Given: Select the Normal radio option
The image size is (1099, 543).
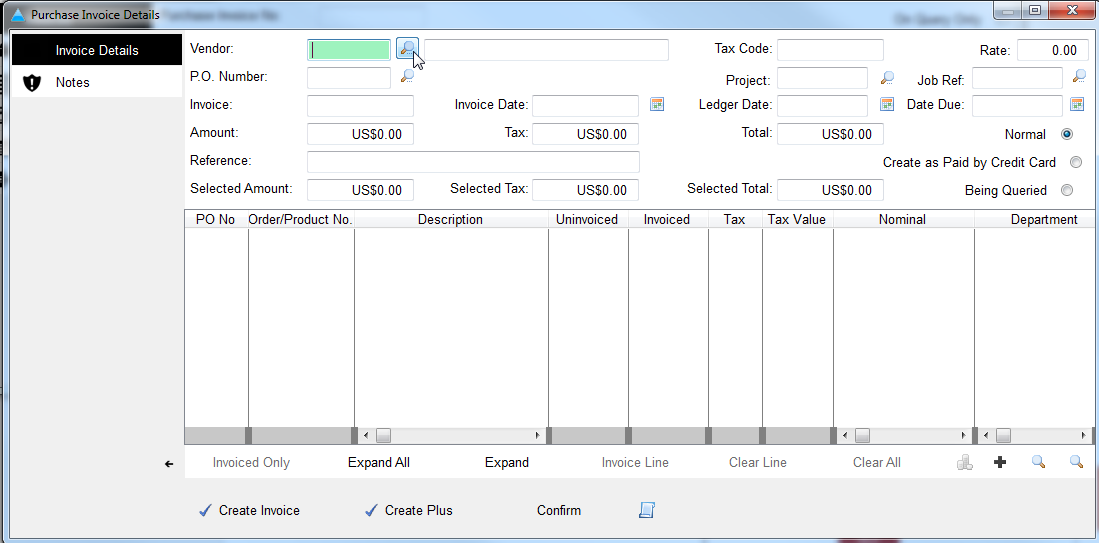Looking at the screenshot, I should [1067, 134].
